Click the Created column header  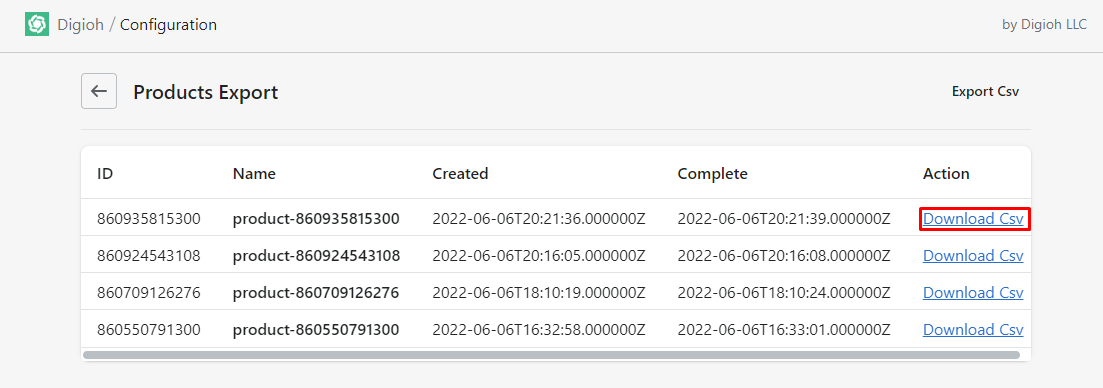460,174
